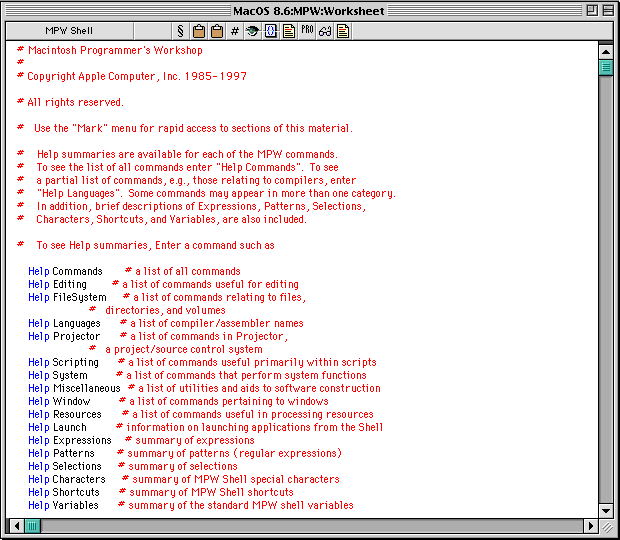Click the eyeglasses toolbar icon

pos(325,31)
